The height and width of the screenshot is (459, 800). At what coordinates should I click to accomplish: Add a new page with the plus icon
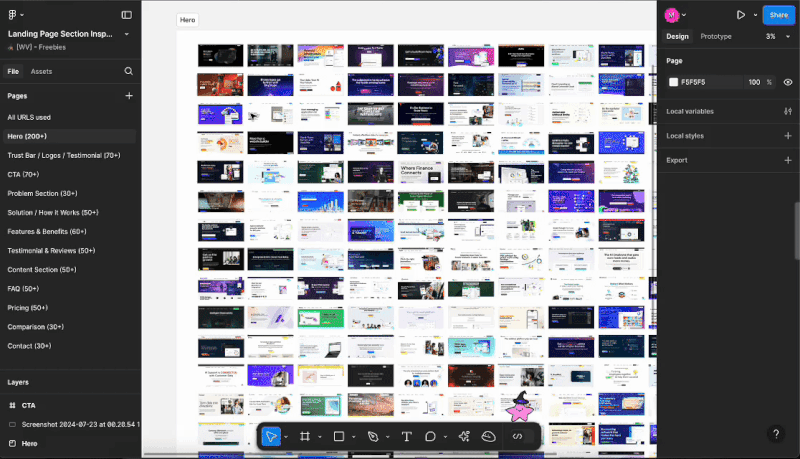tap(129, 95)
